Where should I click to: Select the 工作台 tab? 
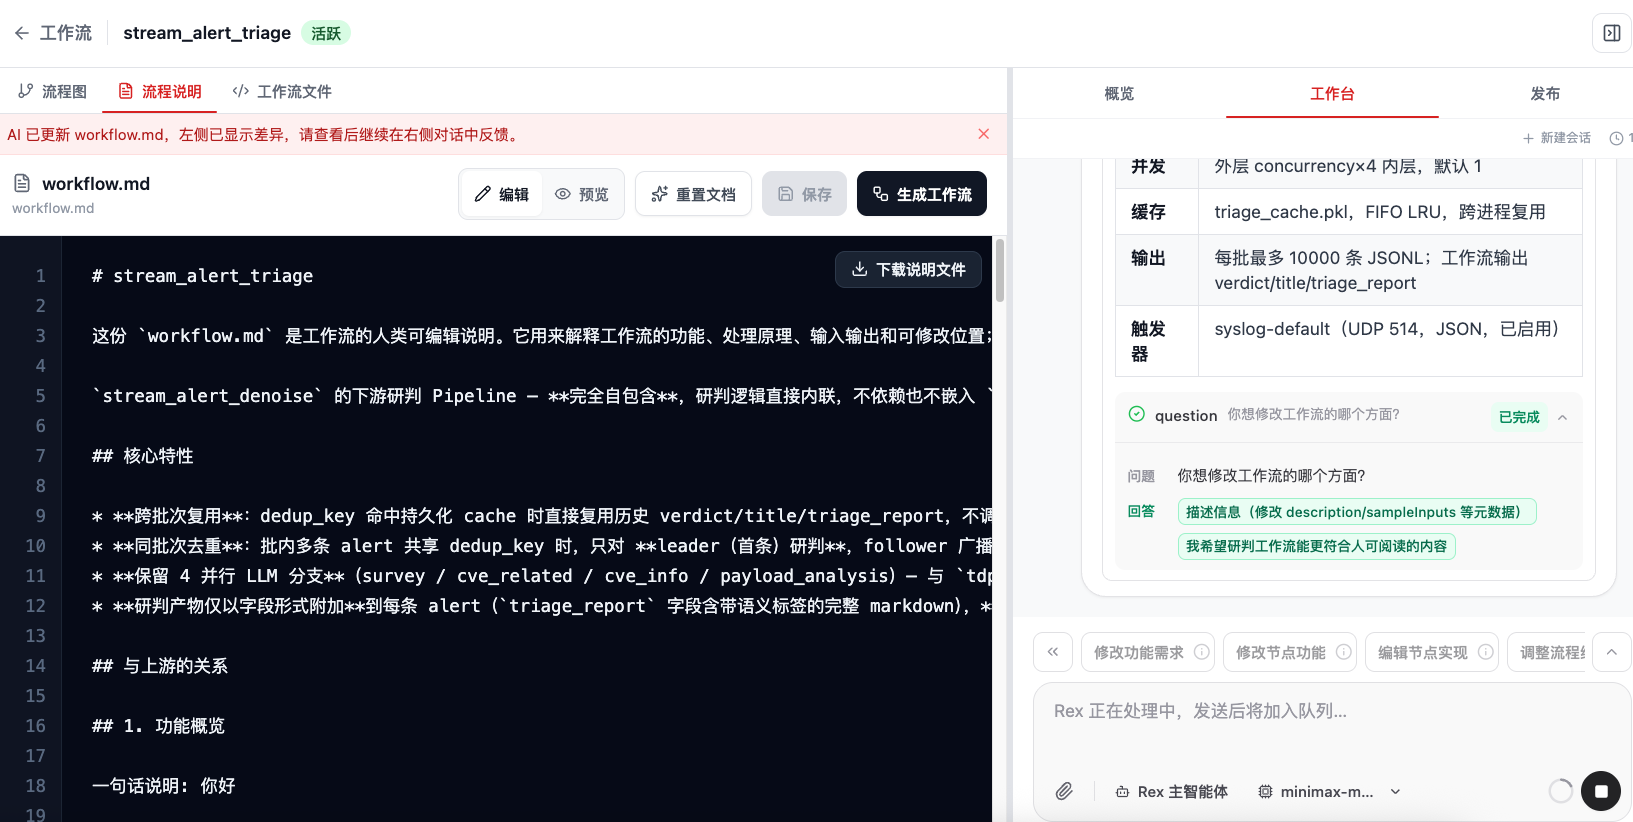(1332, 93)
